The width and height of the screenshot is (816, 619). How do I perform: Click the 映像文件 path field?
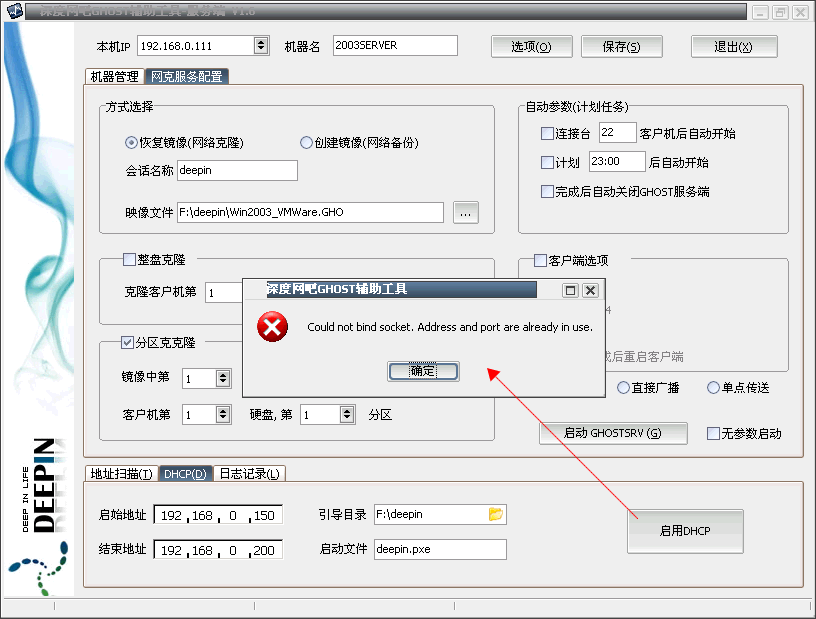pos(311,212)
